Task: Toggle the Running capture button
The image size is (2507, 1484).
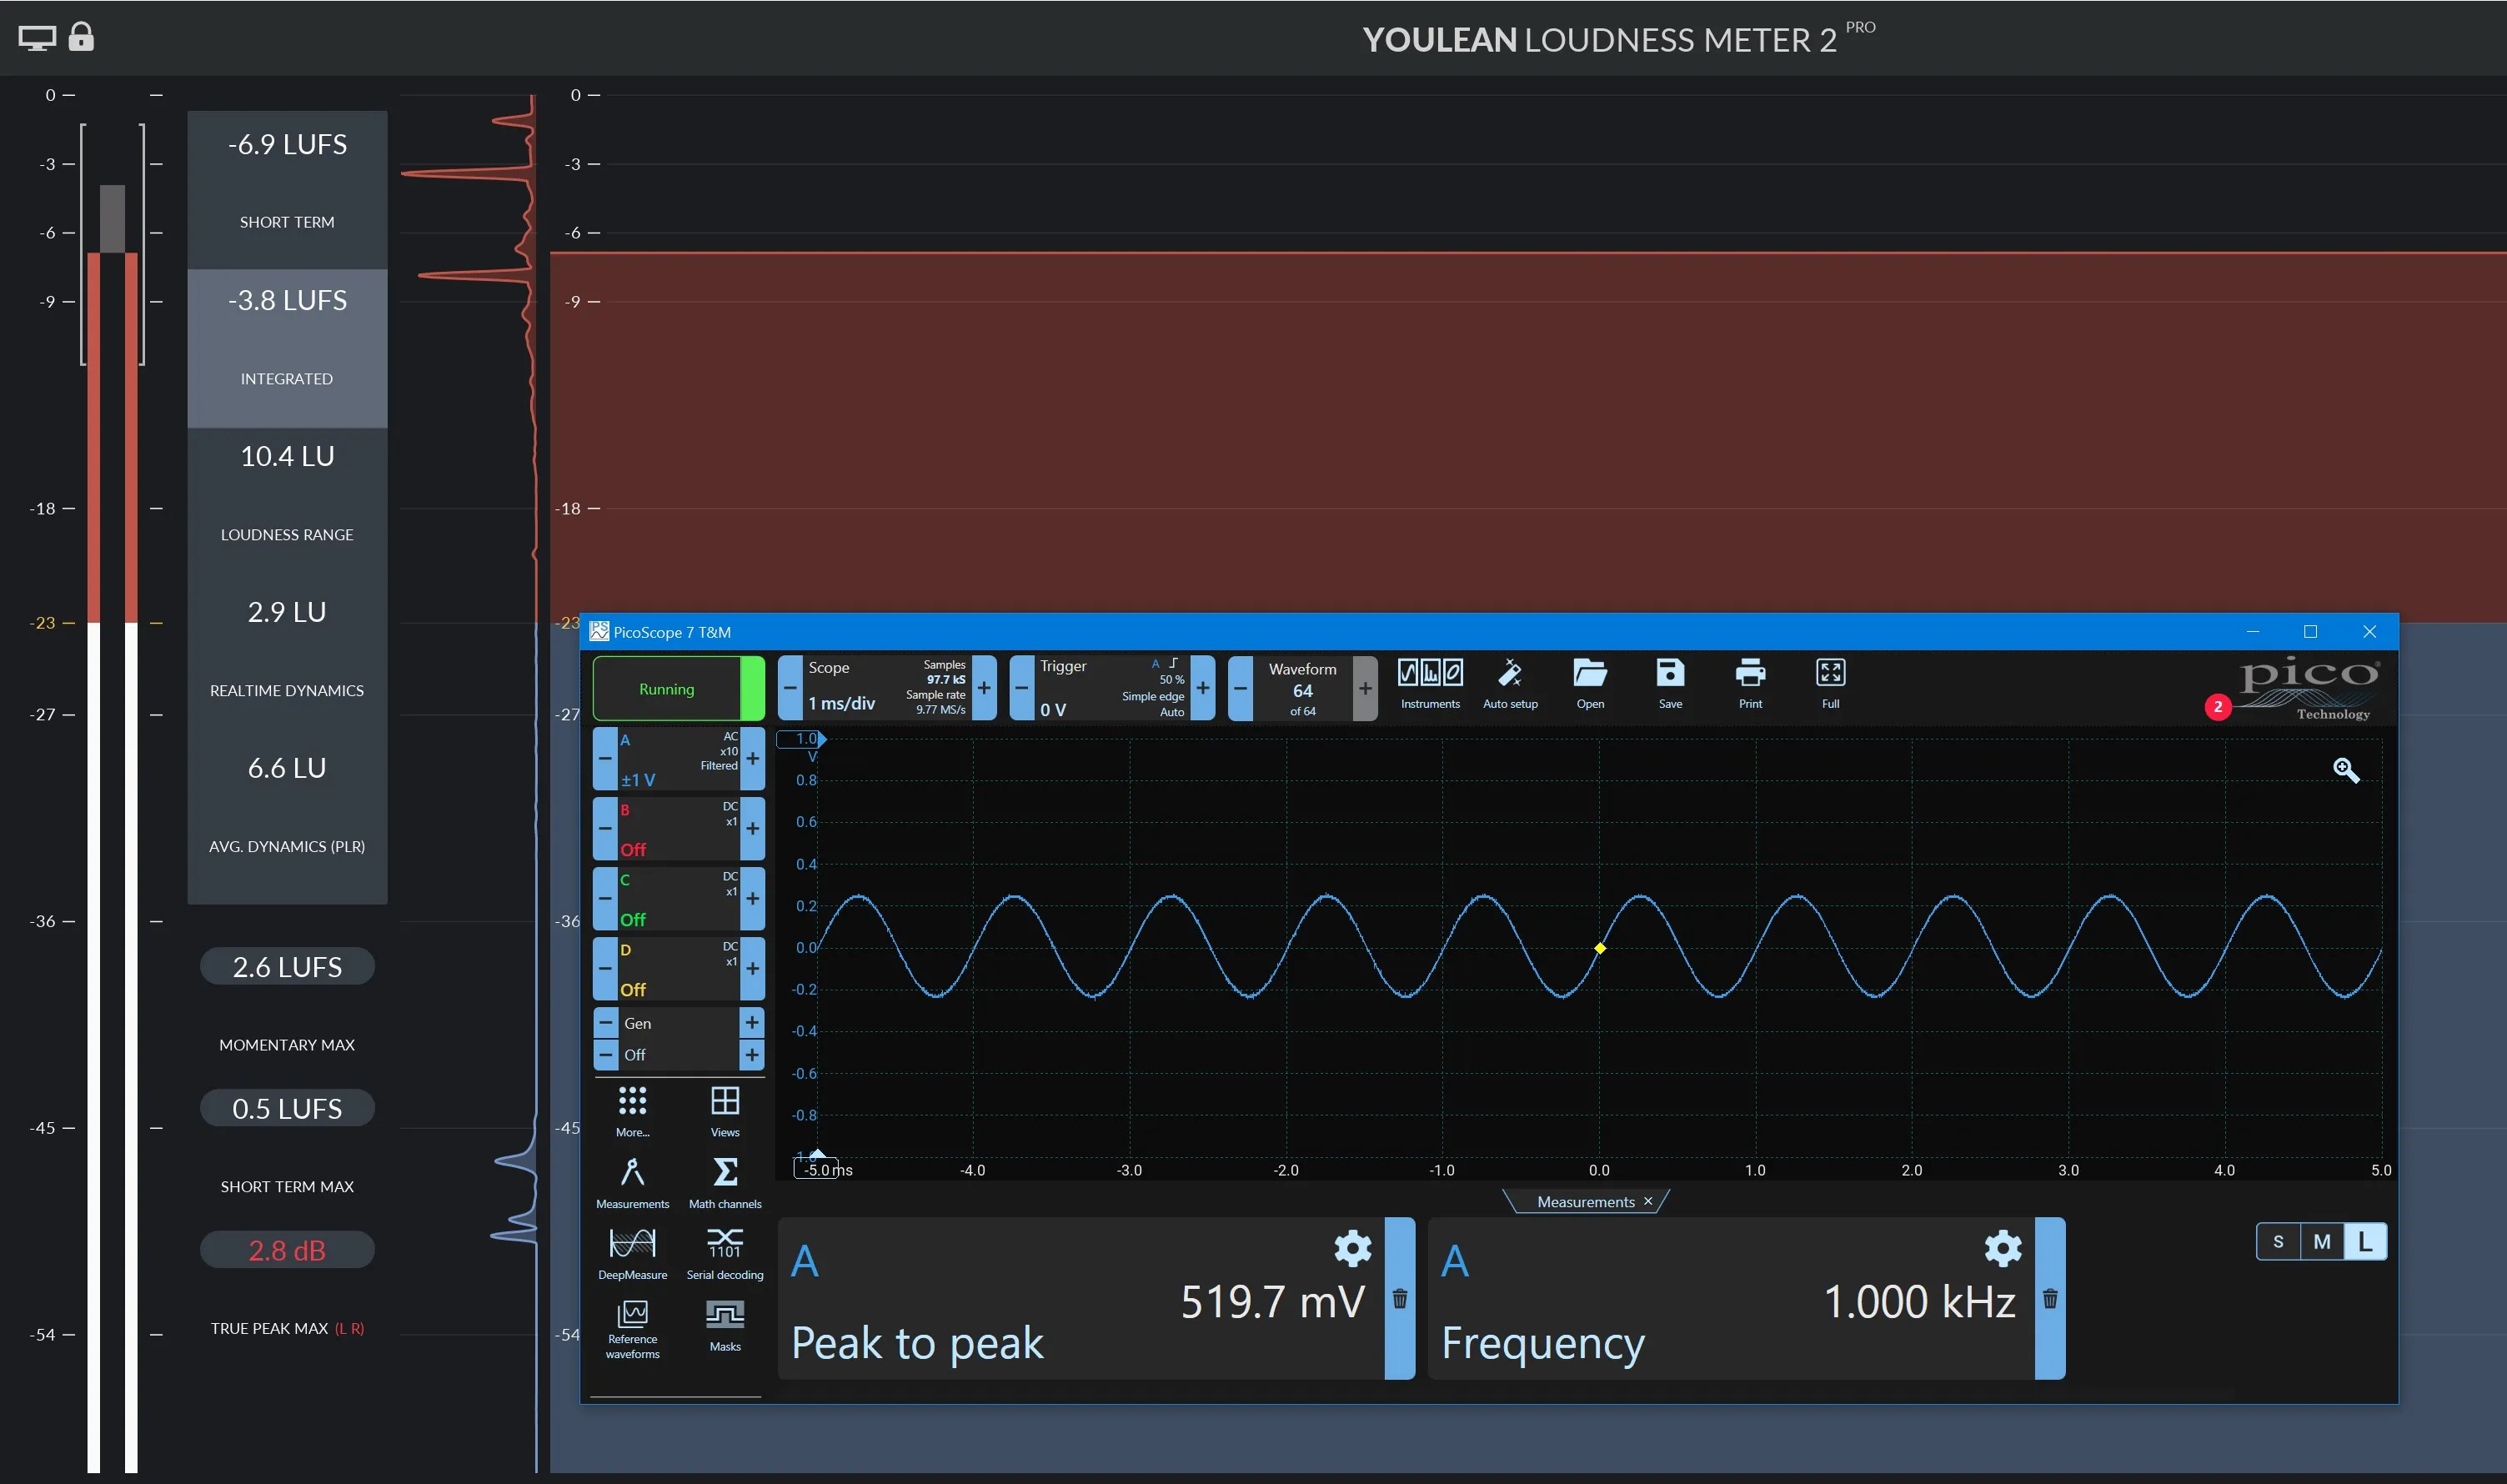Action: 667,689
